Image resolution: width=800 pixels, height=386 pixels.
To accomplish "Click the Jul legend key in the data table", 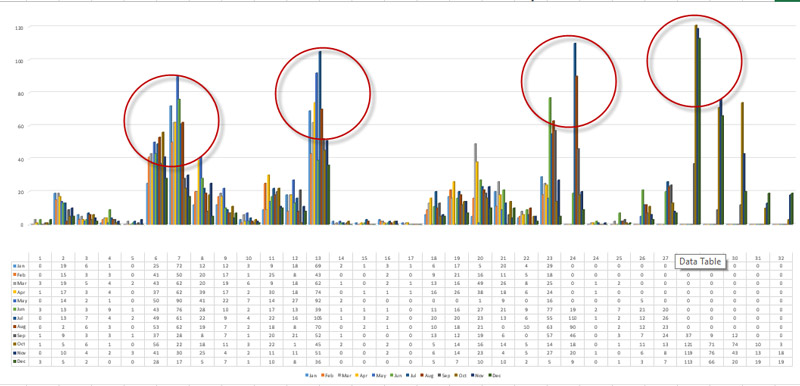I will pyautogui.click(x=14, y=317).
